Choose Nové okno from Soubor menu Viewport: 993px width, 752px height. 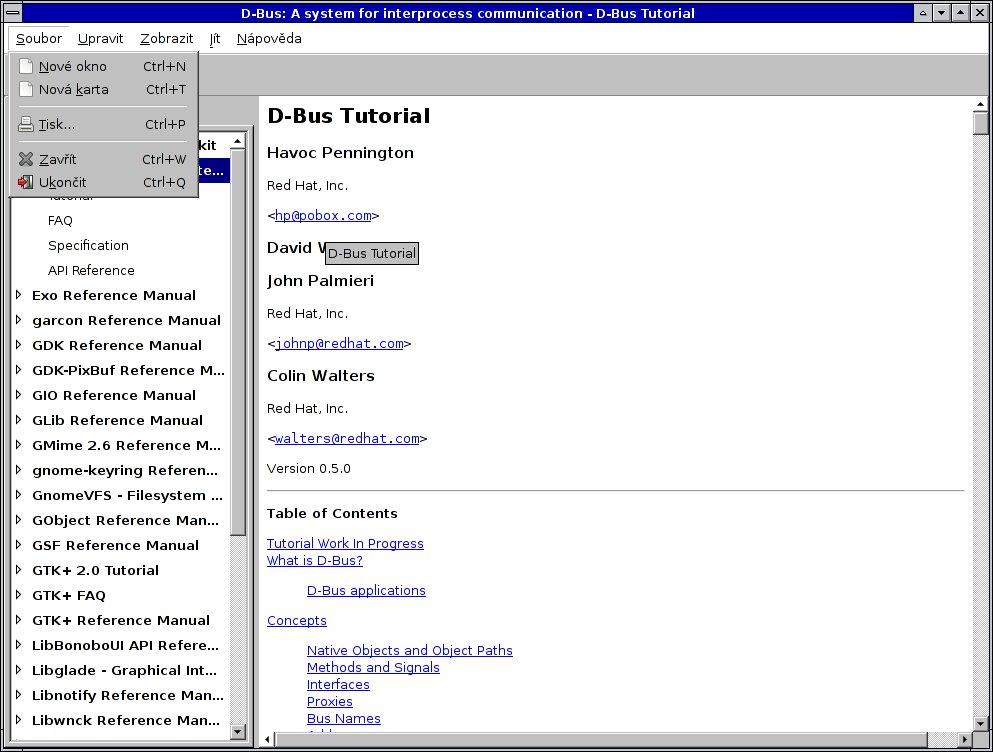coord(103,66)
